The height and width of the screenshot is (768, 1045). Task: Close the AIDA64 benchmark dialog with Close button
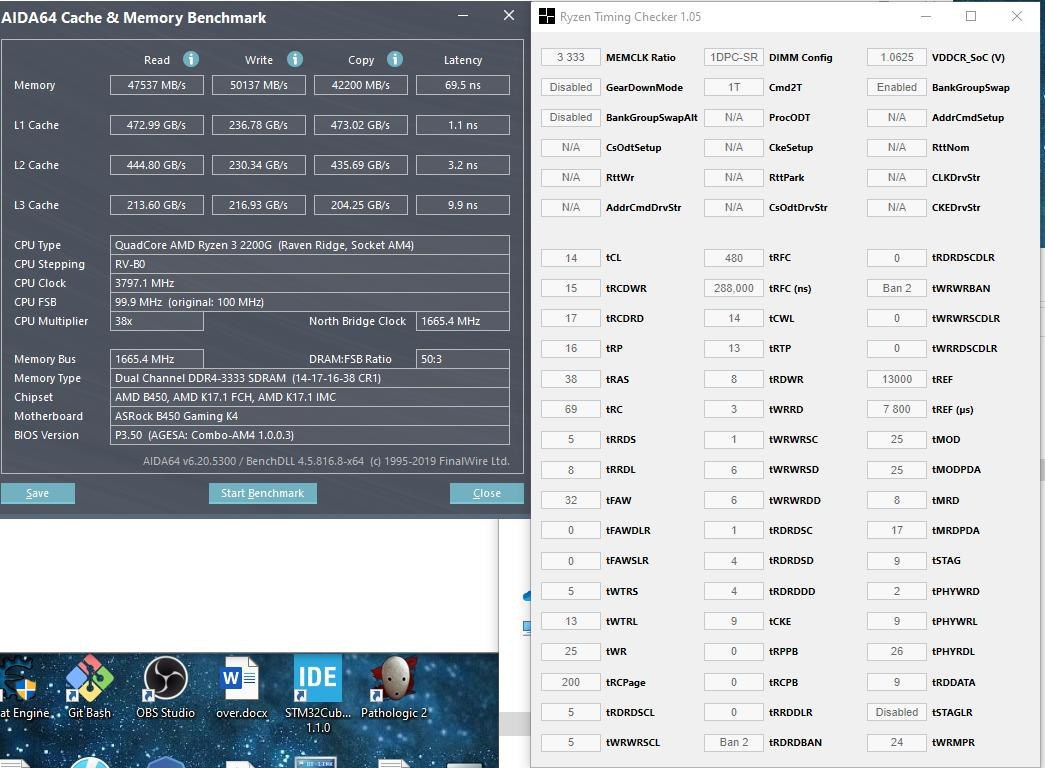pos(487,493)
